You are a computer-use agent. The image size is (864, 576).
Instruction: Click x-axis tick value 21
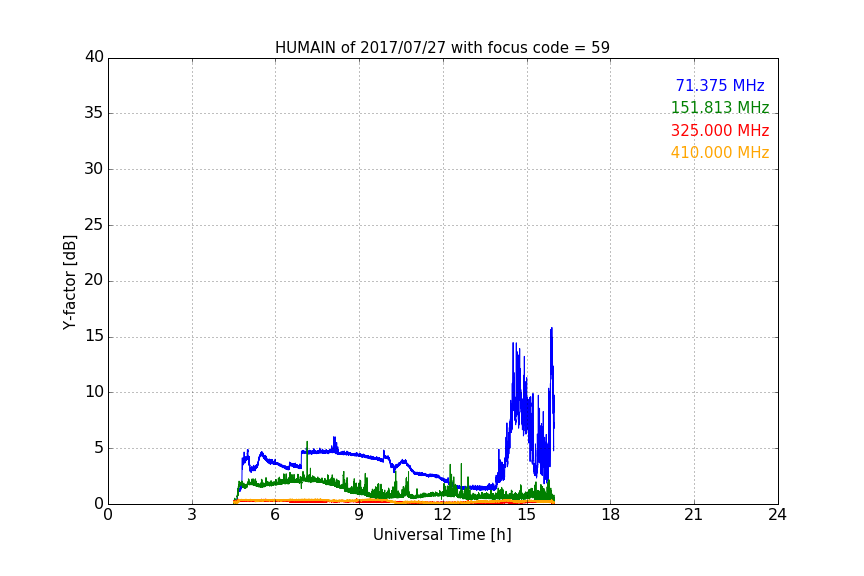coord(694,515)
